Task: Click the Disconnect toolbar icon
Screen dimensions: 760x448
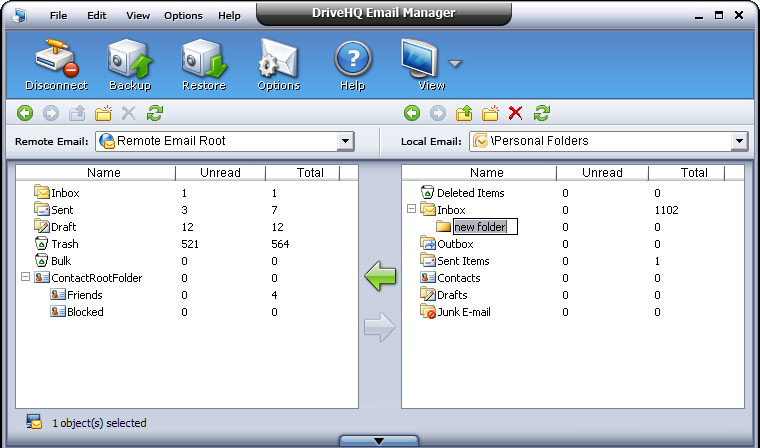Action: (56, 62)
